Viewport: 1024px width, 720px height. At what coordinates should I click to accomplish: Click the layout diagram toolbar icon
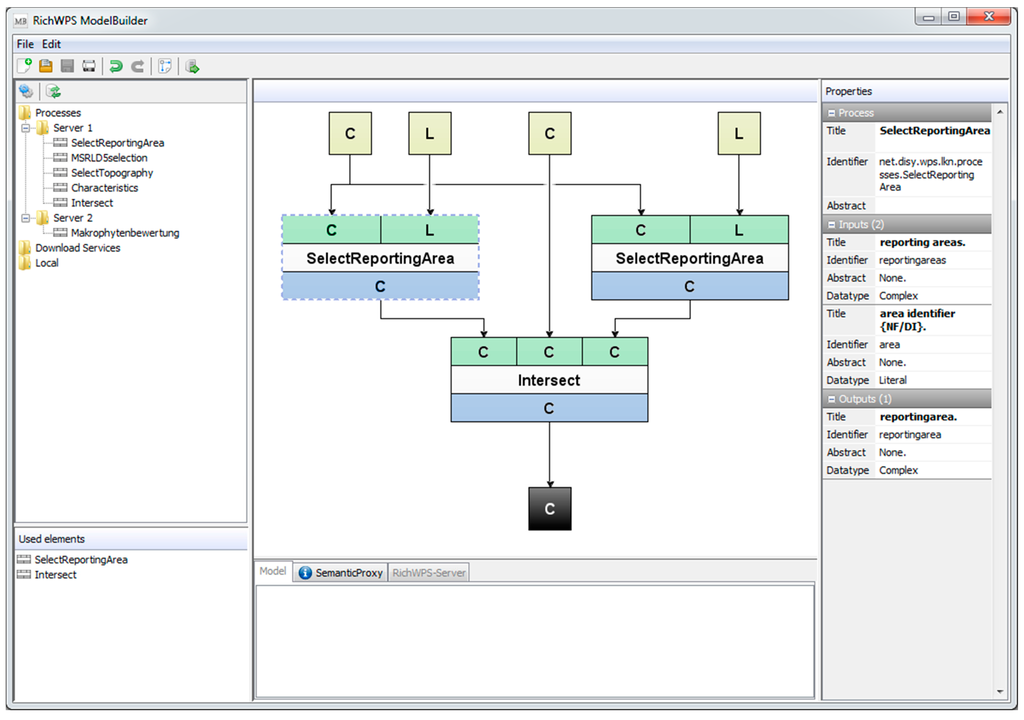[165, 66]
